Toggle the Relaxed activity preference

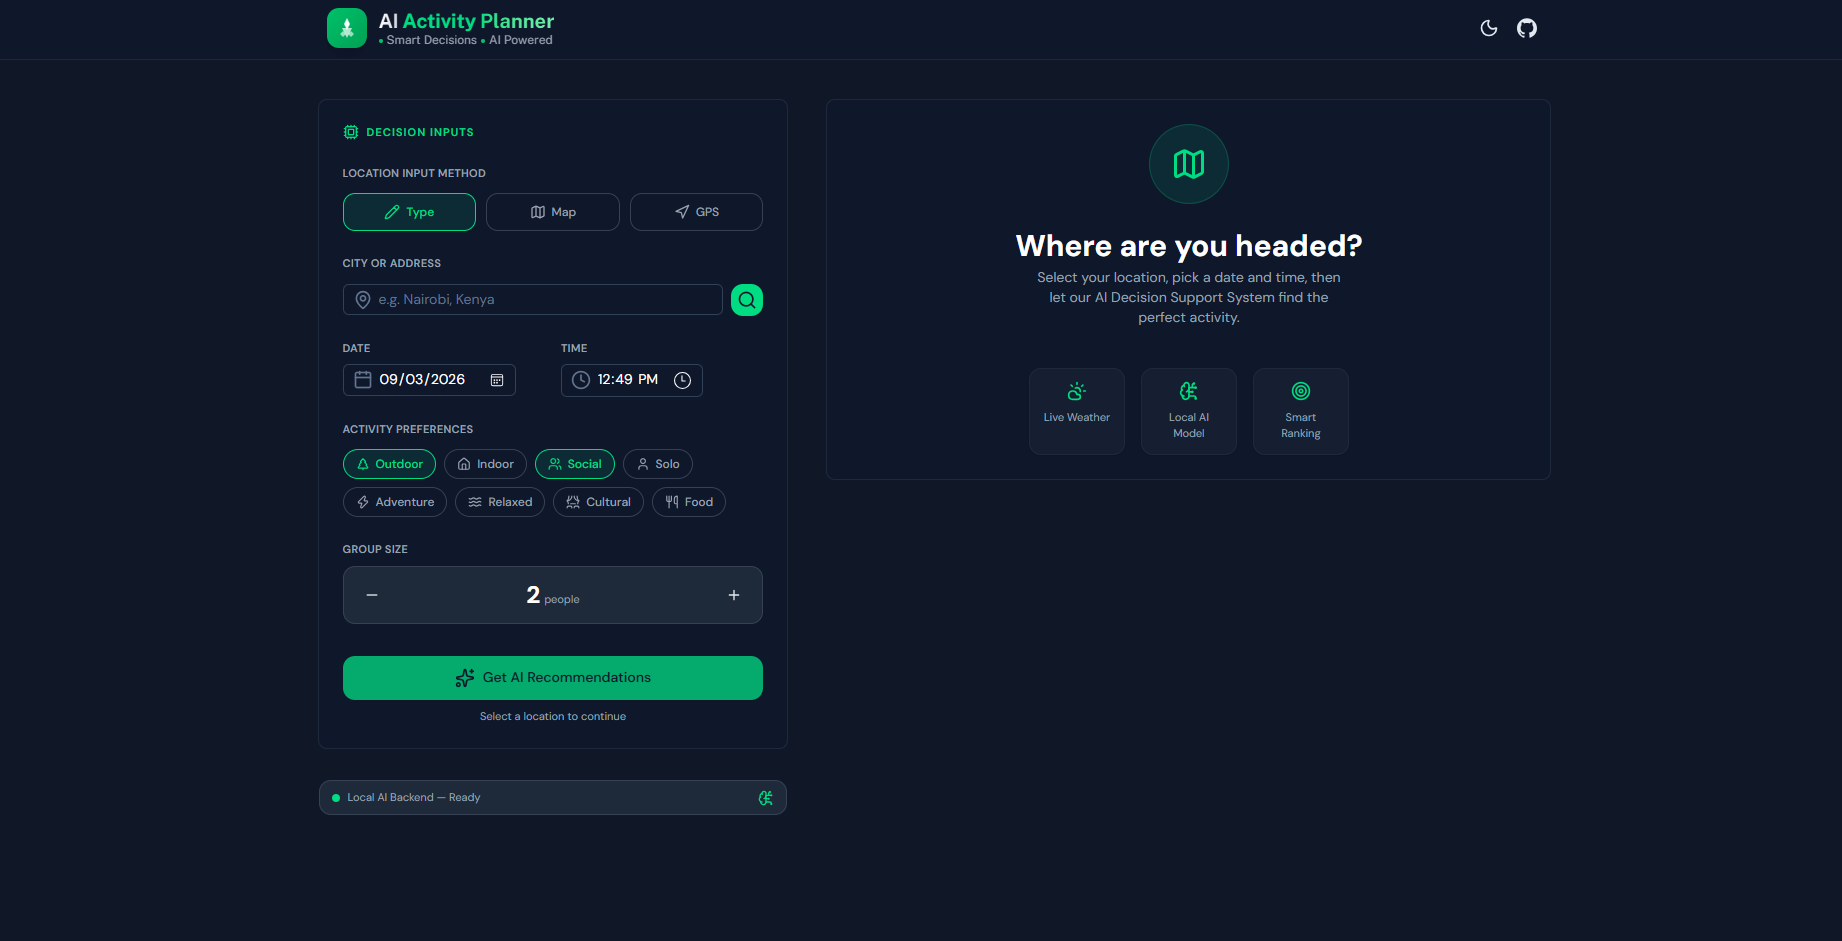click(500, 502)
